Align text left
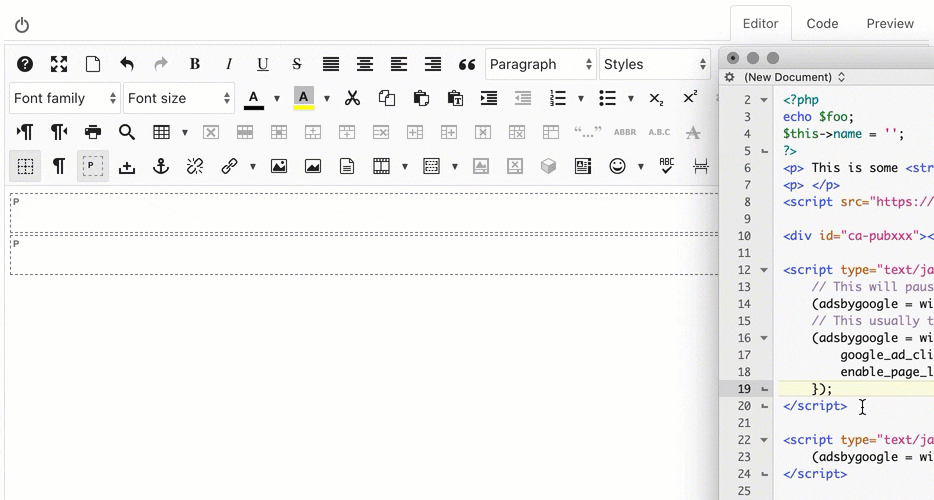 pyautogui.click(x=398, y=64)
